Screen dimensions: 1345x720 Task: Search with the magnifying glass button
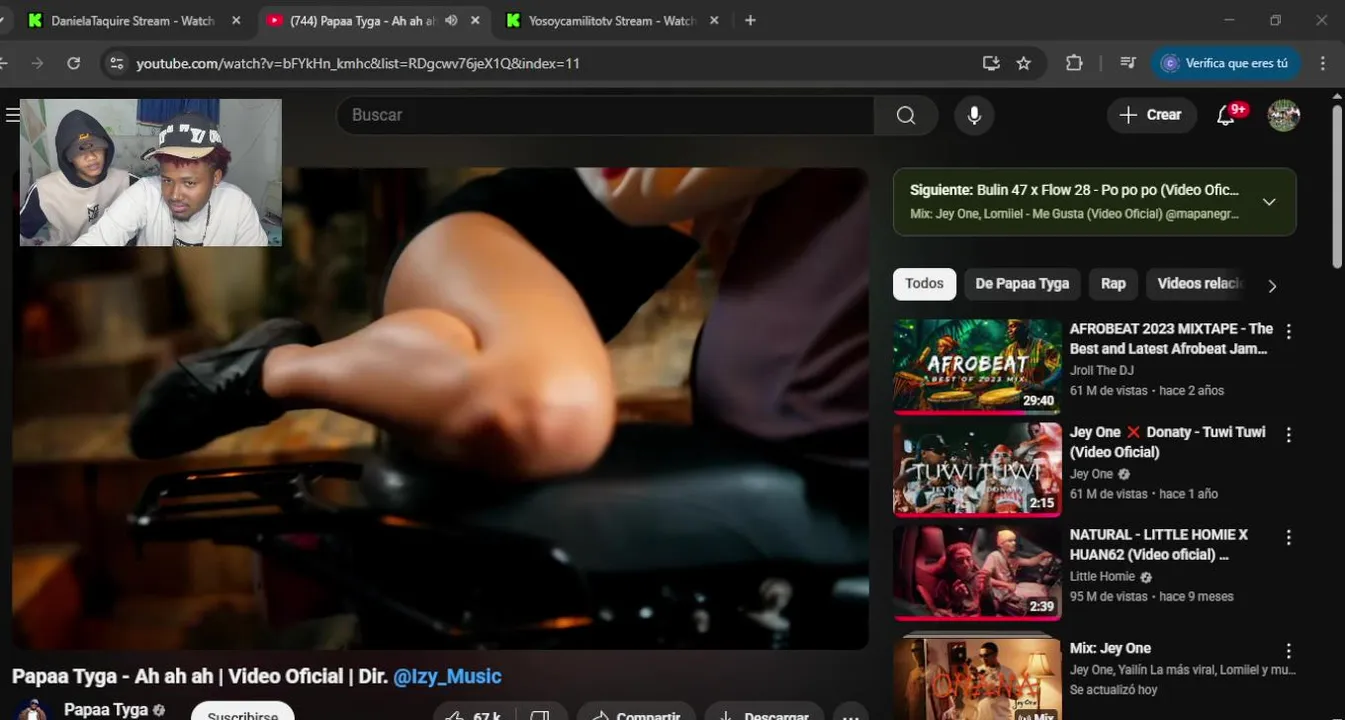click(906, 115)
